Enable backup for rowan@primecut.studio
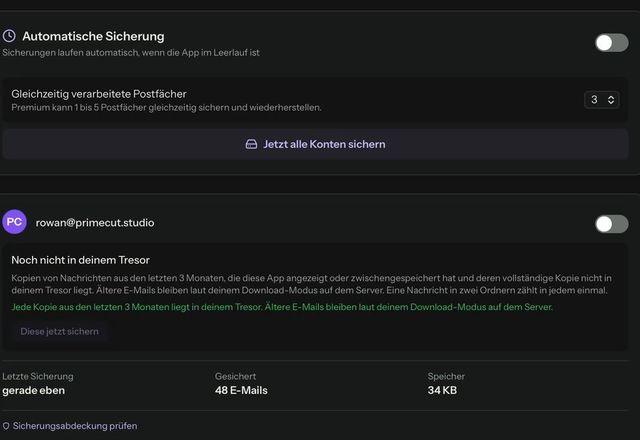640x440 pixels. (611, 224)
